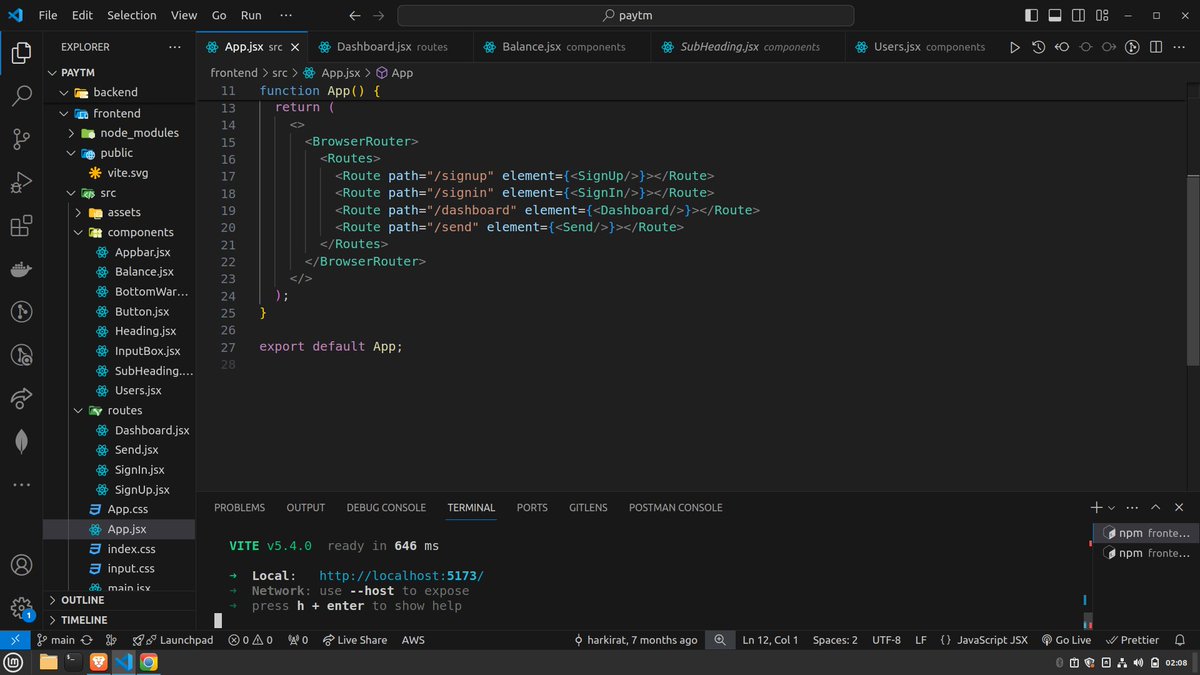Open the MongoDB leaf icon view

[x=21, y=441]
